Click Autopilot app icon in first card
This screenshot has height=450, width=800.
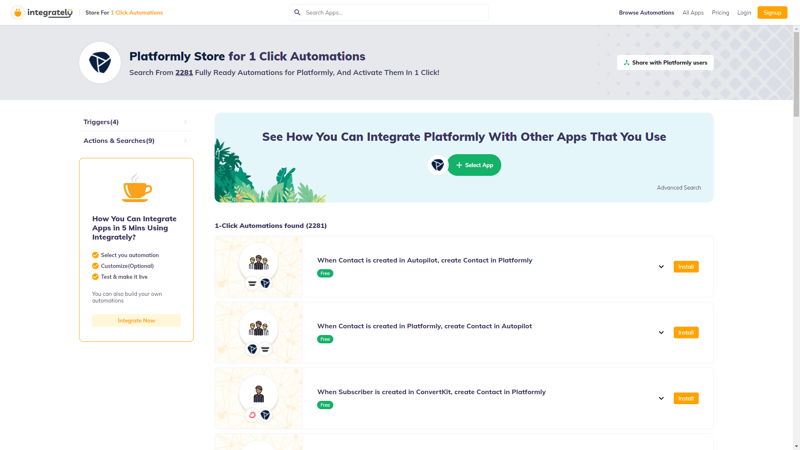(252, 283)
